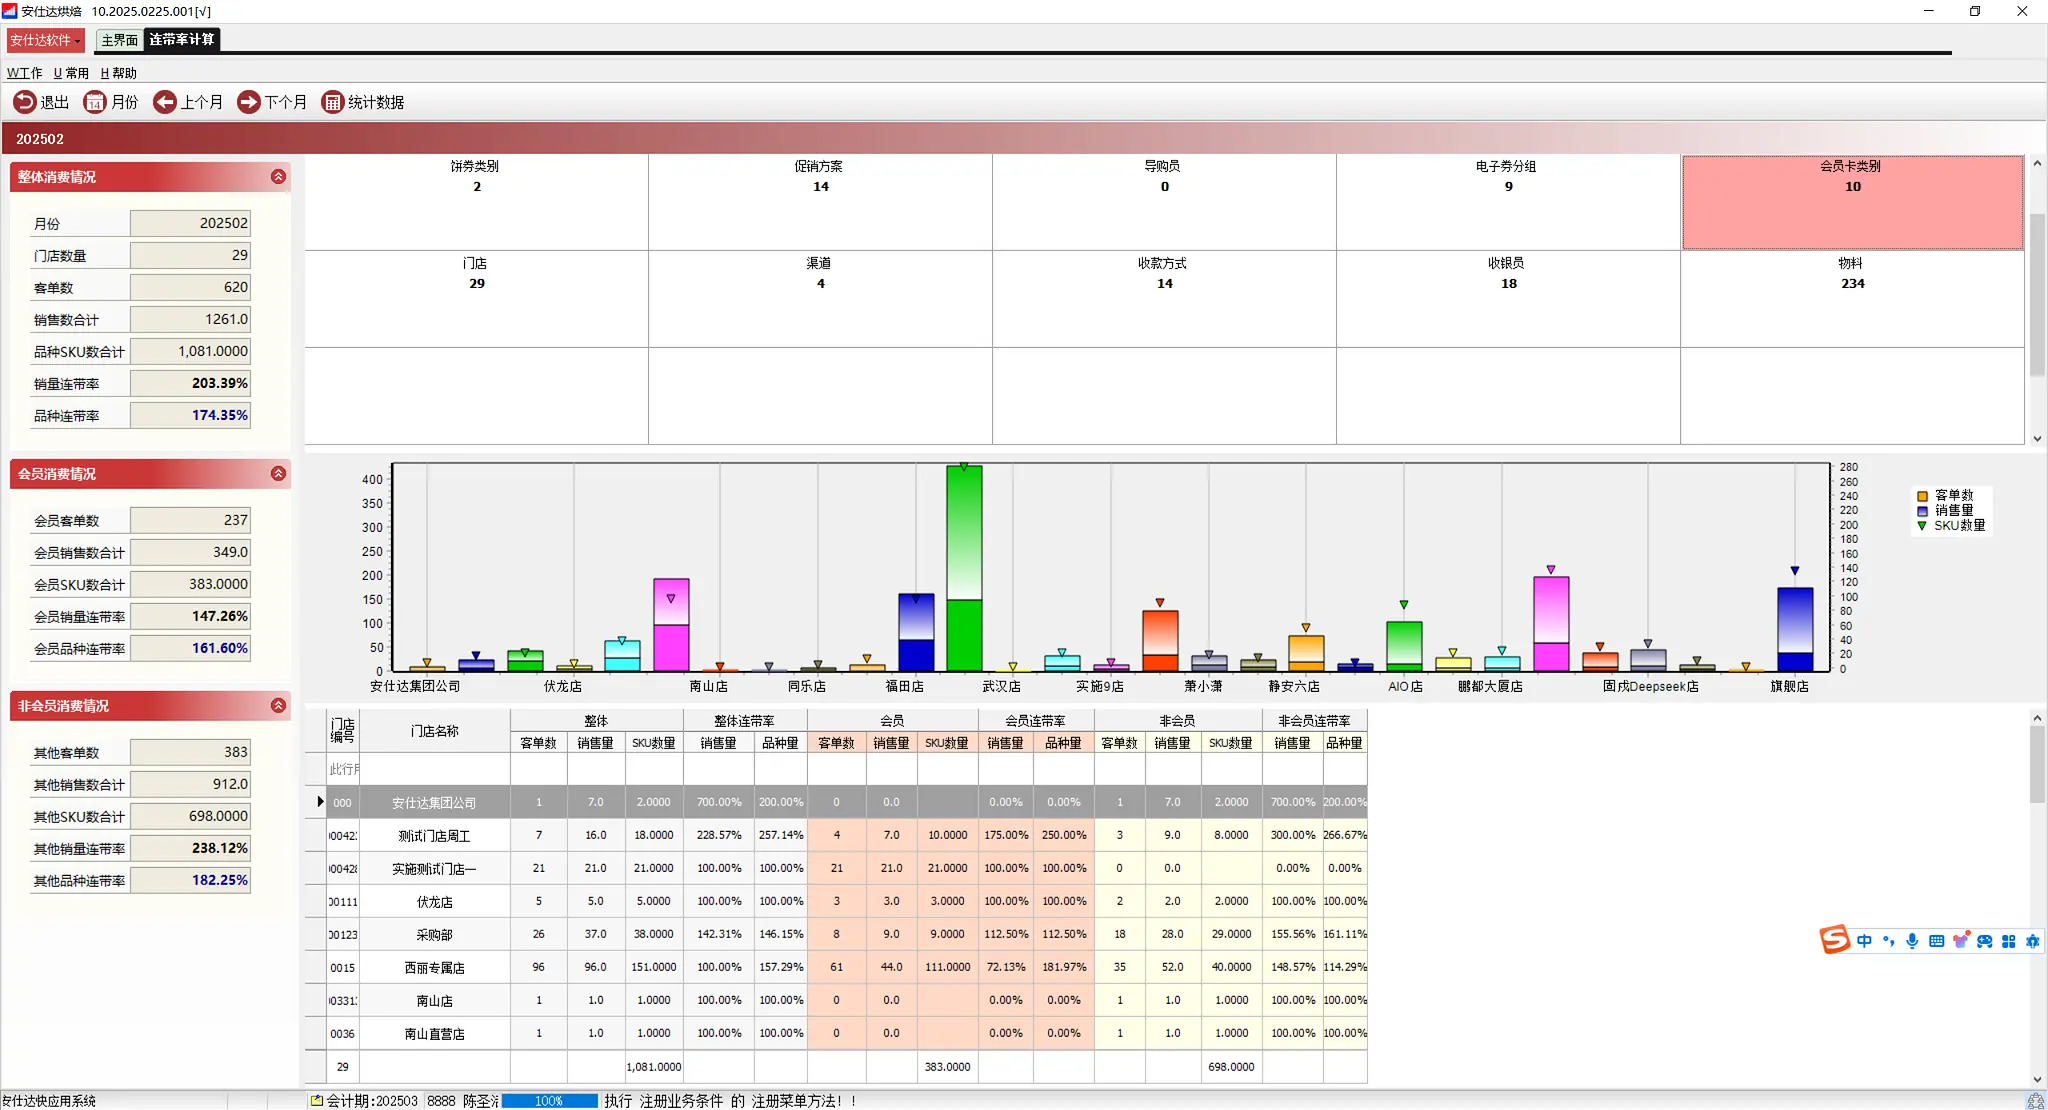Viewport: 2048px width, 1110px height.
Task: Click the table filter row under 门店编号
Action: coord(343,769)
